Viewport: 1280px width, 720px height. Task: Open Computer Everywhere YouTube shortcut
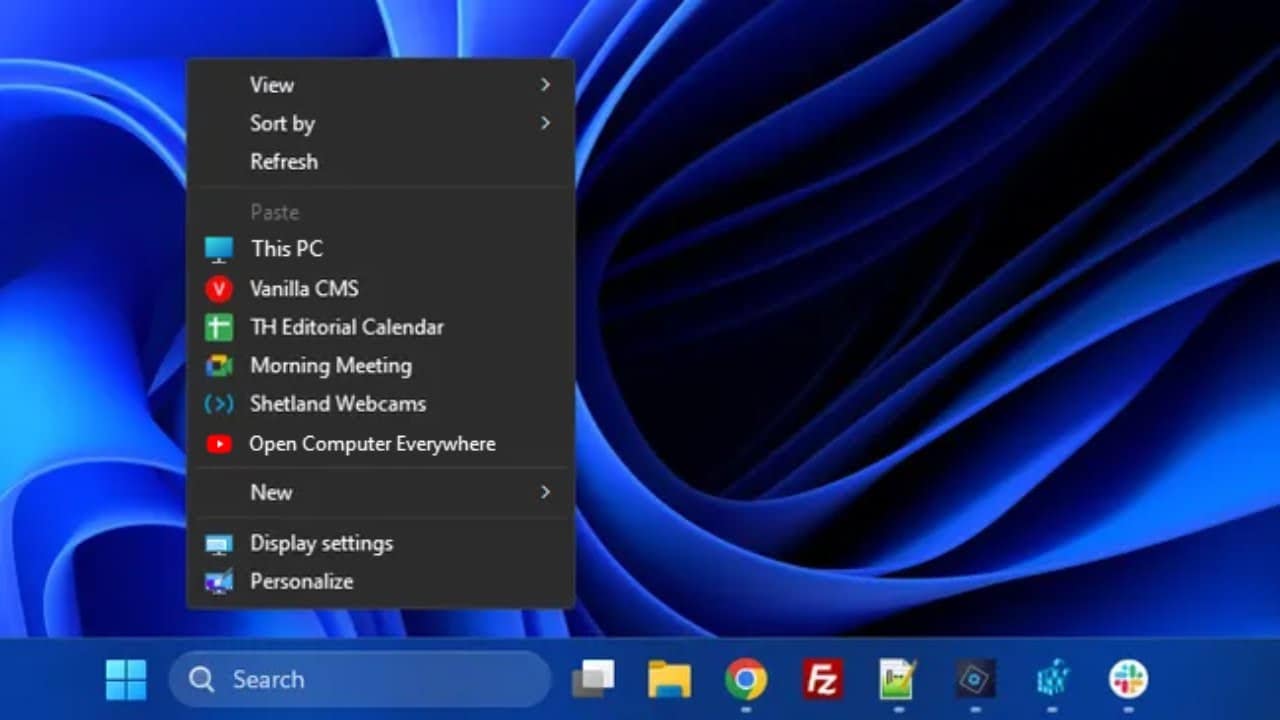coord(372,443)
